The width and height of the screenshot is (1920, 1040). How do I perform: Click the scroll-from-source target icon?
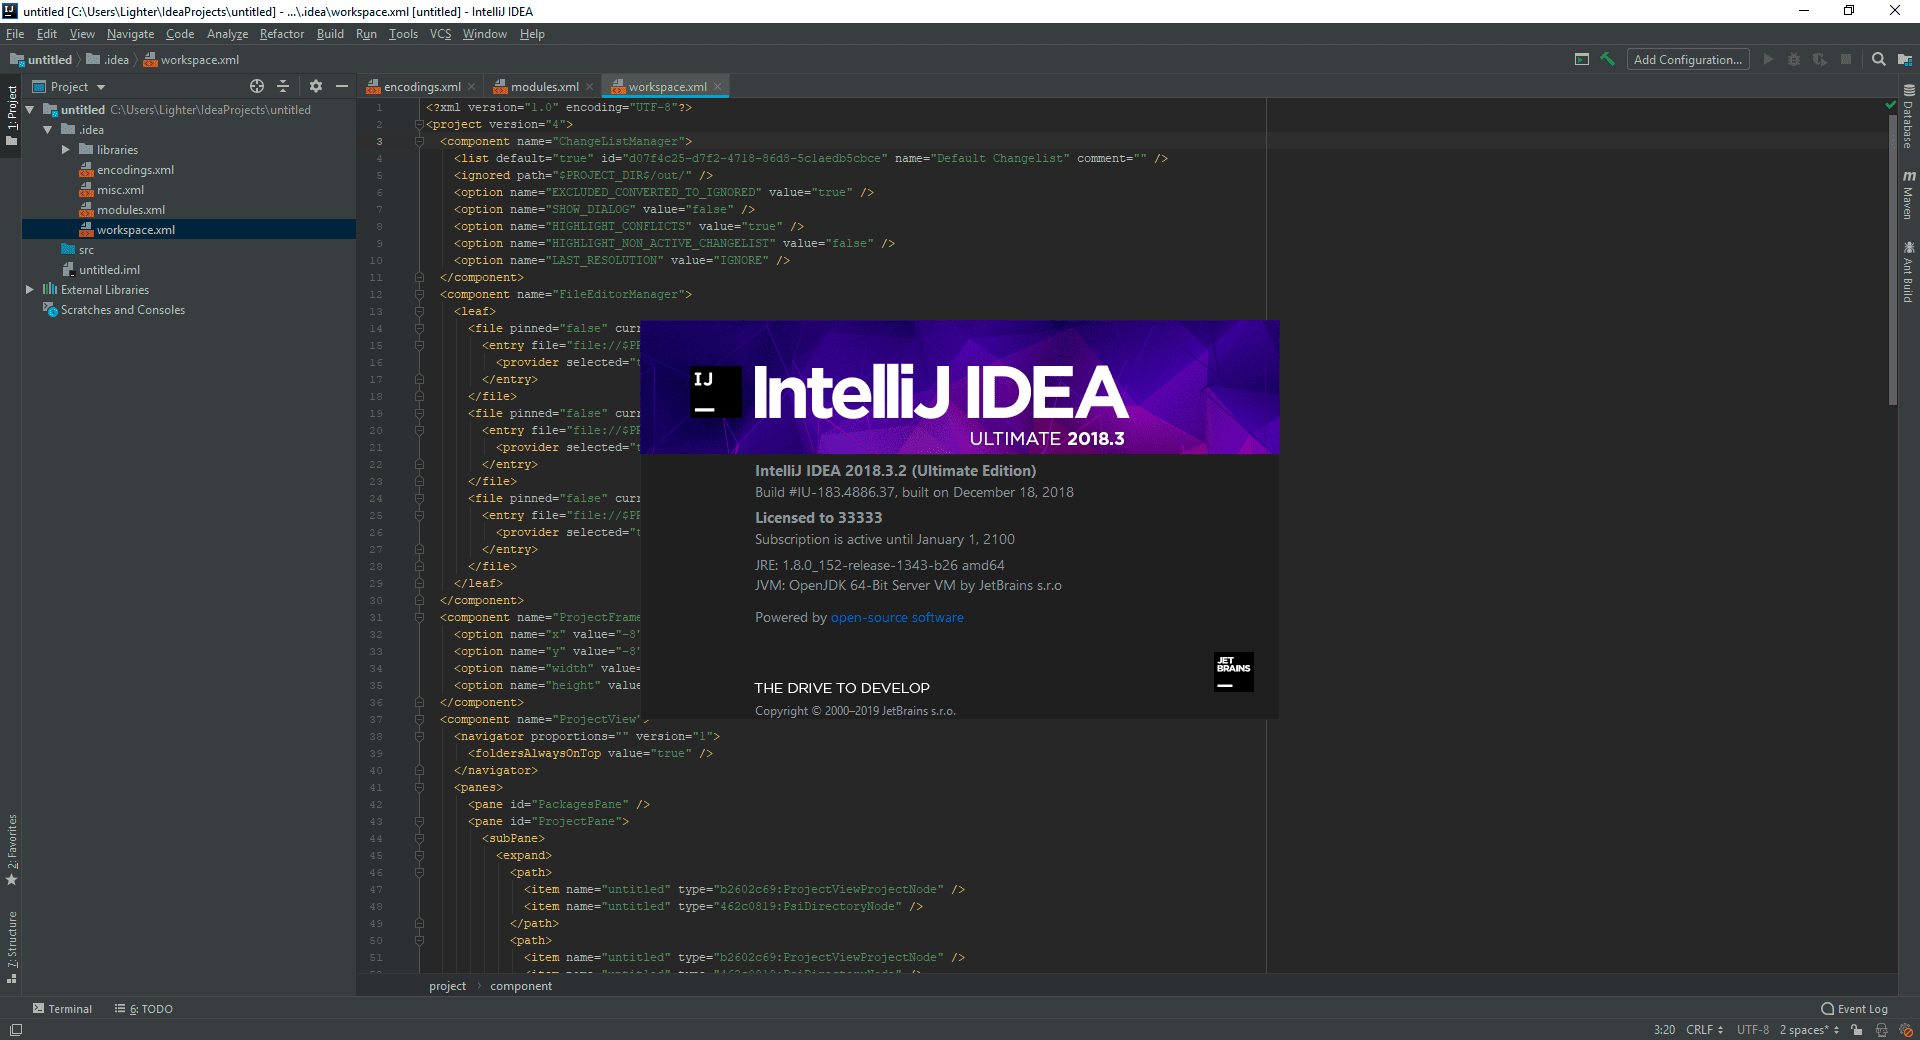[257, 86]
